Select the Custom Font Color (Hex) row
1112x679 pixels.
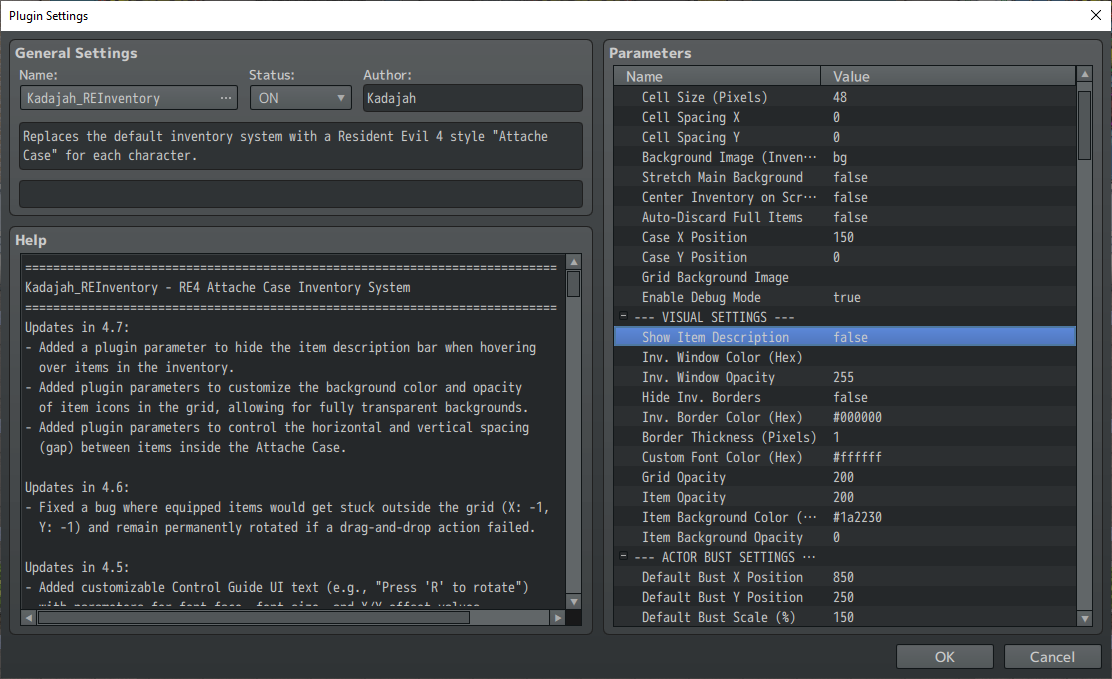(x=845, y=457)
